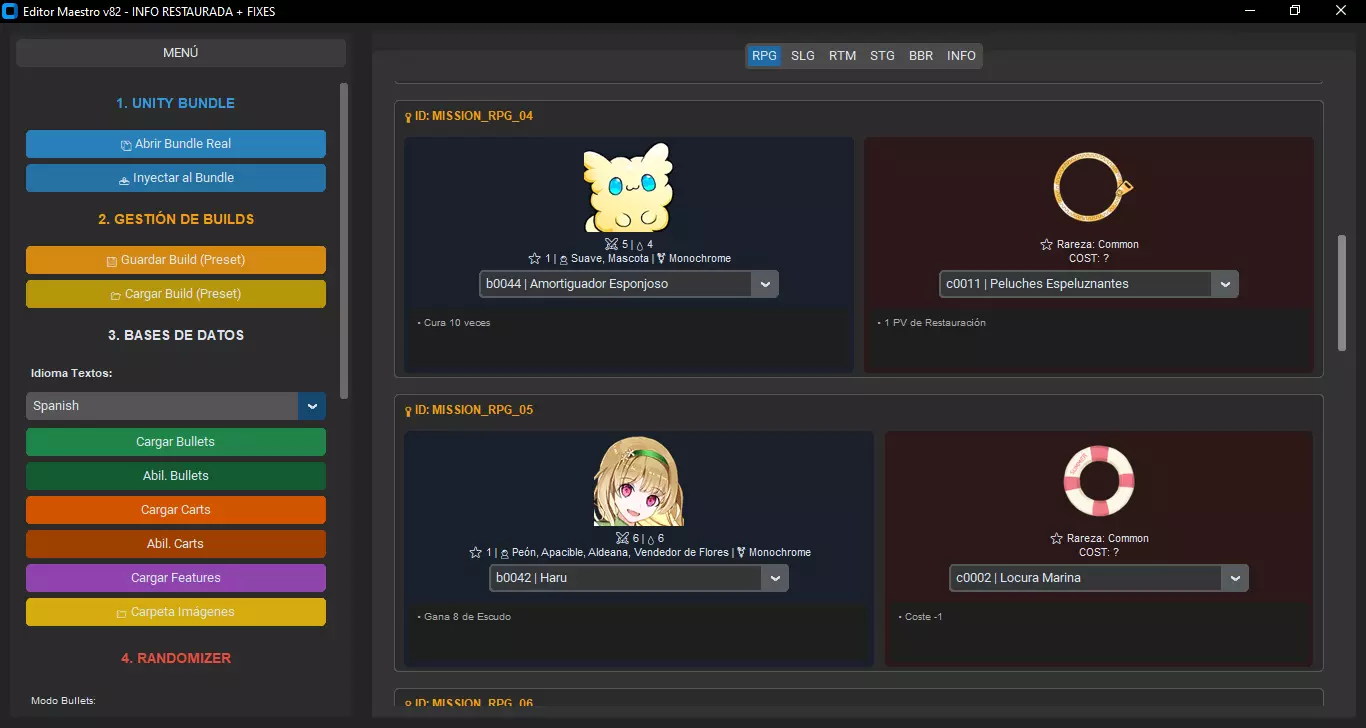Screen dimensions: 1366x728
Task: Click Cargar Build (Preset) button
Action: [176, 294]
